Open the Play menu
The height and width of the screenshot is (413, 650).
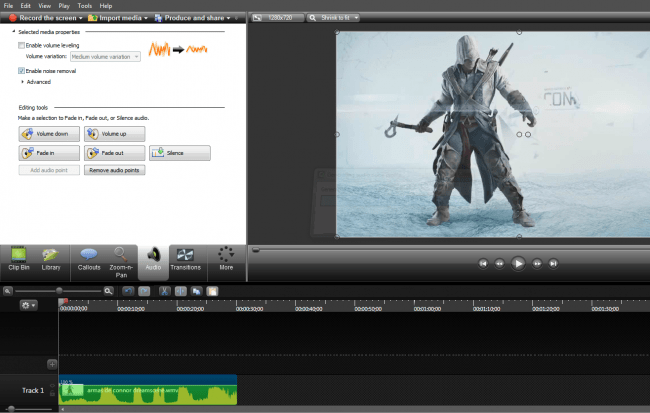point(64,6)
